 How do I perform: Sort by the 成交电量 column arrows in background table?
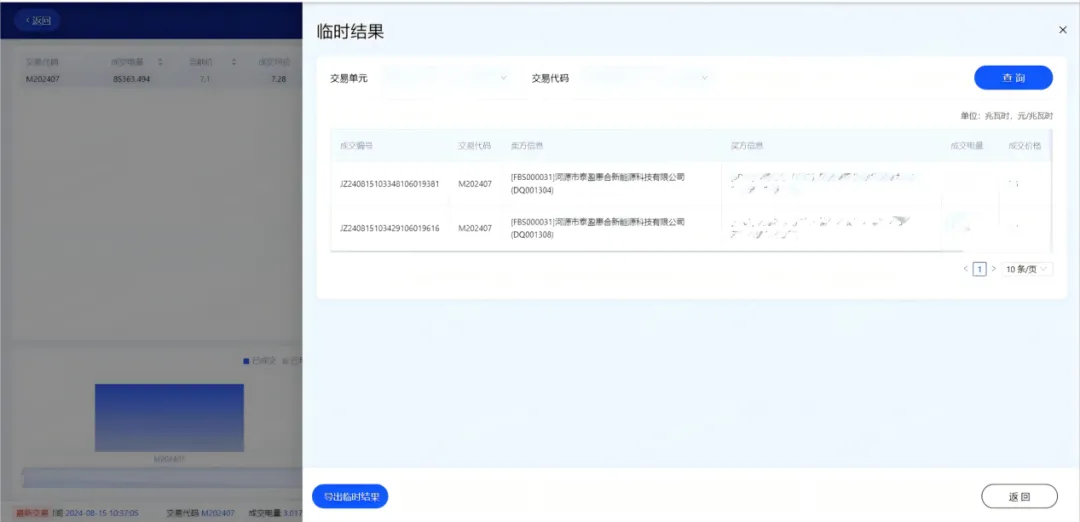pyautogui.click(x=160, y=62)
